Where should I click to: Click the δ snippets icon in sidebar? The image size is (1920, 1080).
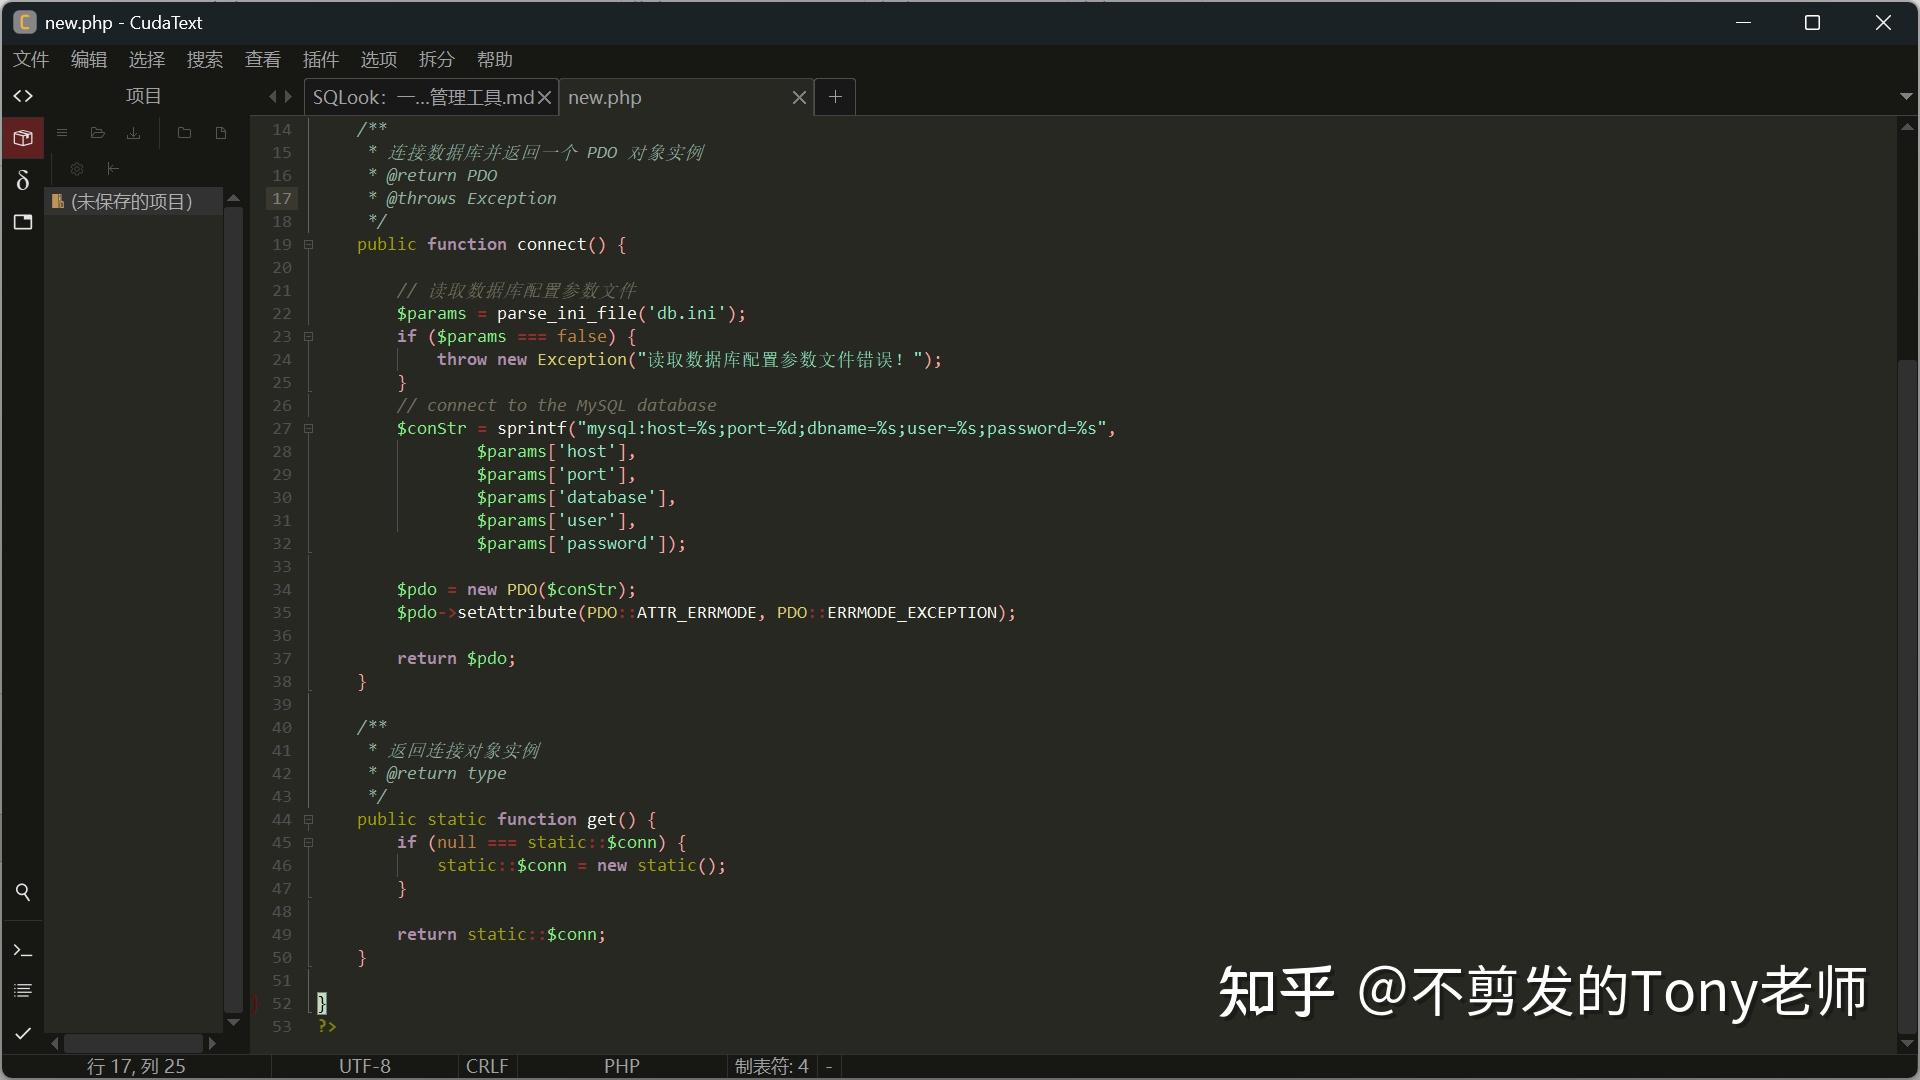(x=22, y=181)
